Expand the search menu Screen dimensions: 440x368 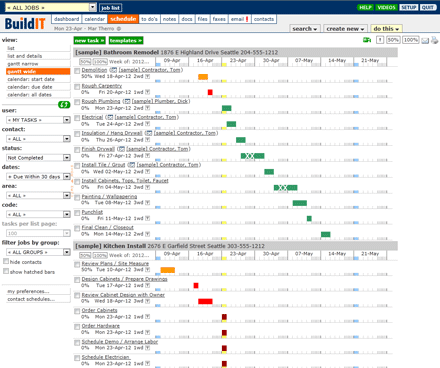tap(305, 29)
